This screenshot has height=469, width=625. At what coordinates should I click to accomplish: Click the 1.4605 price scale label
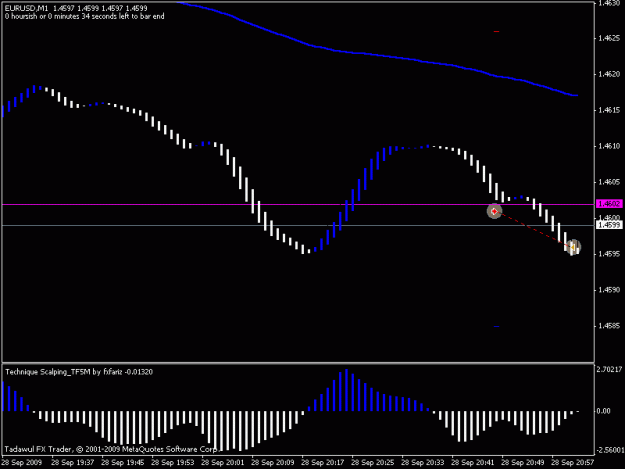click(609, 182)
